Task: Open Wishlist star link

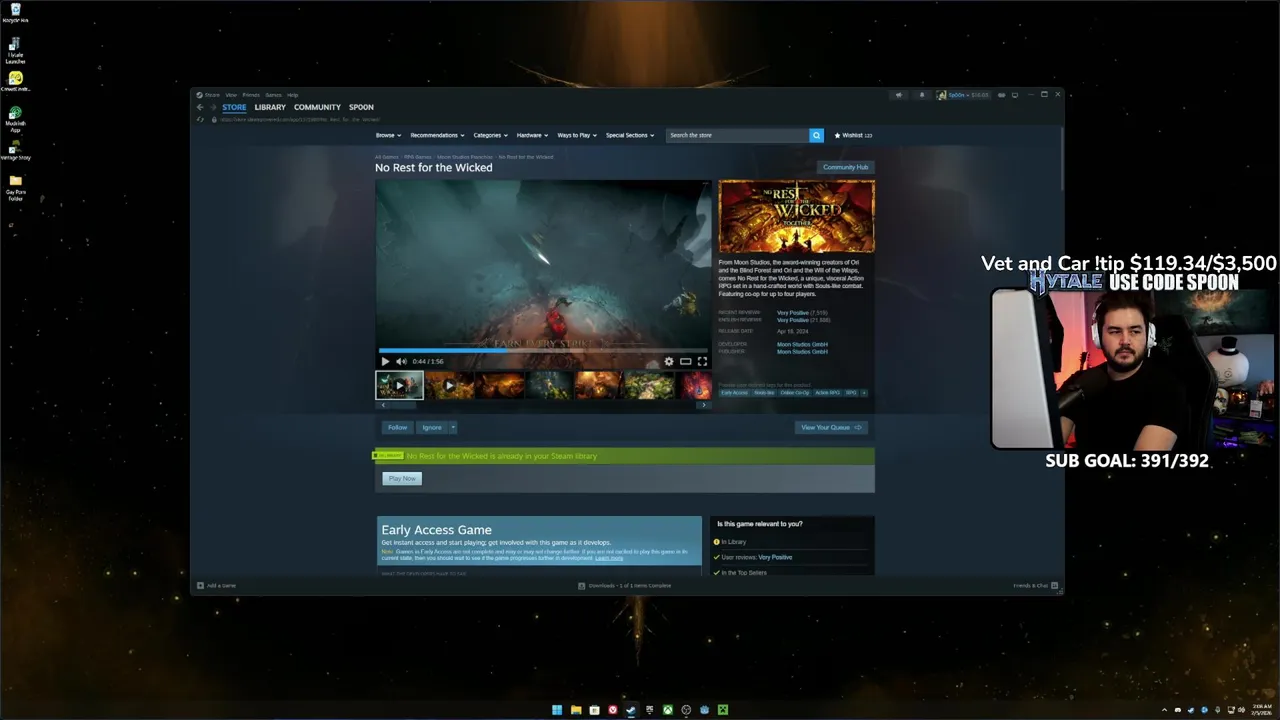Action: (853, 135)
